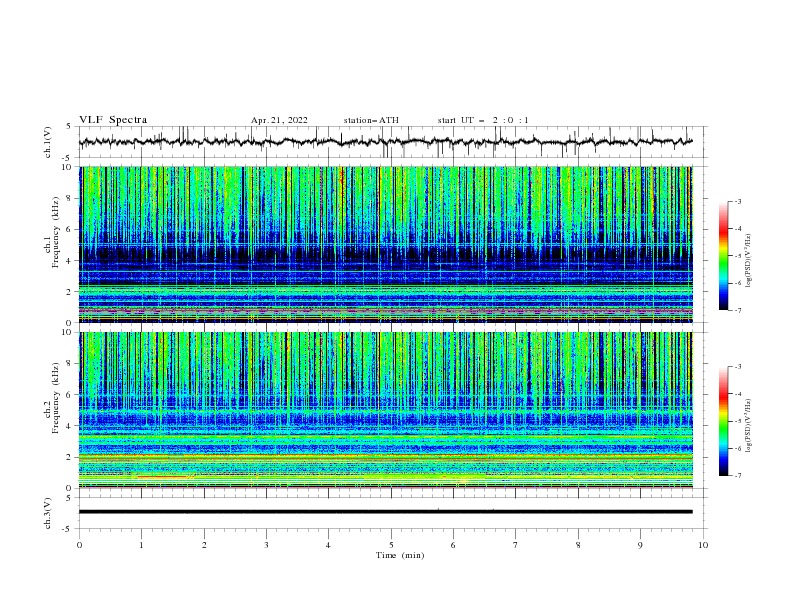
Task: Click time axis tick label "3"
Action: coord(266,545)
